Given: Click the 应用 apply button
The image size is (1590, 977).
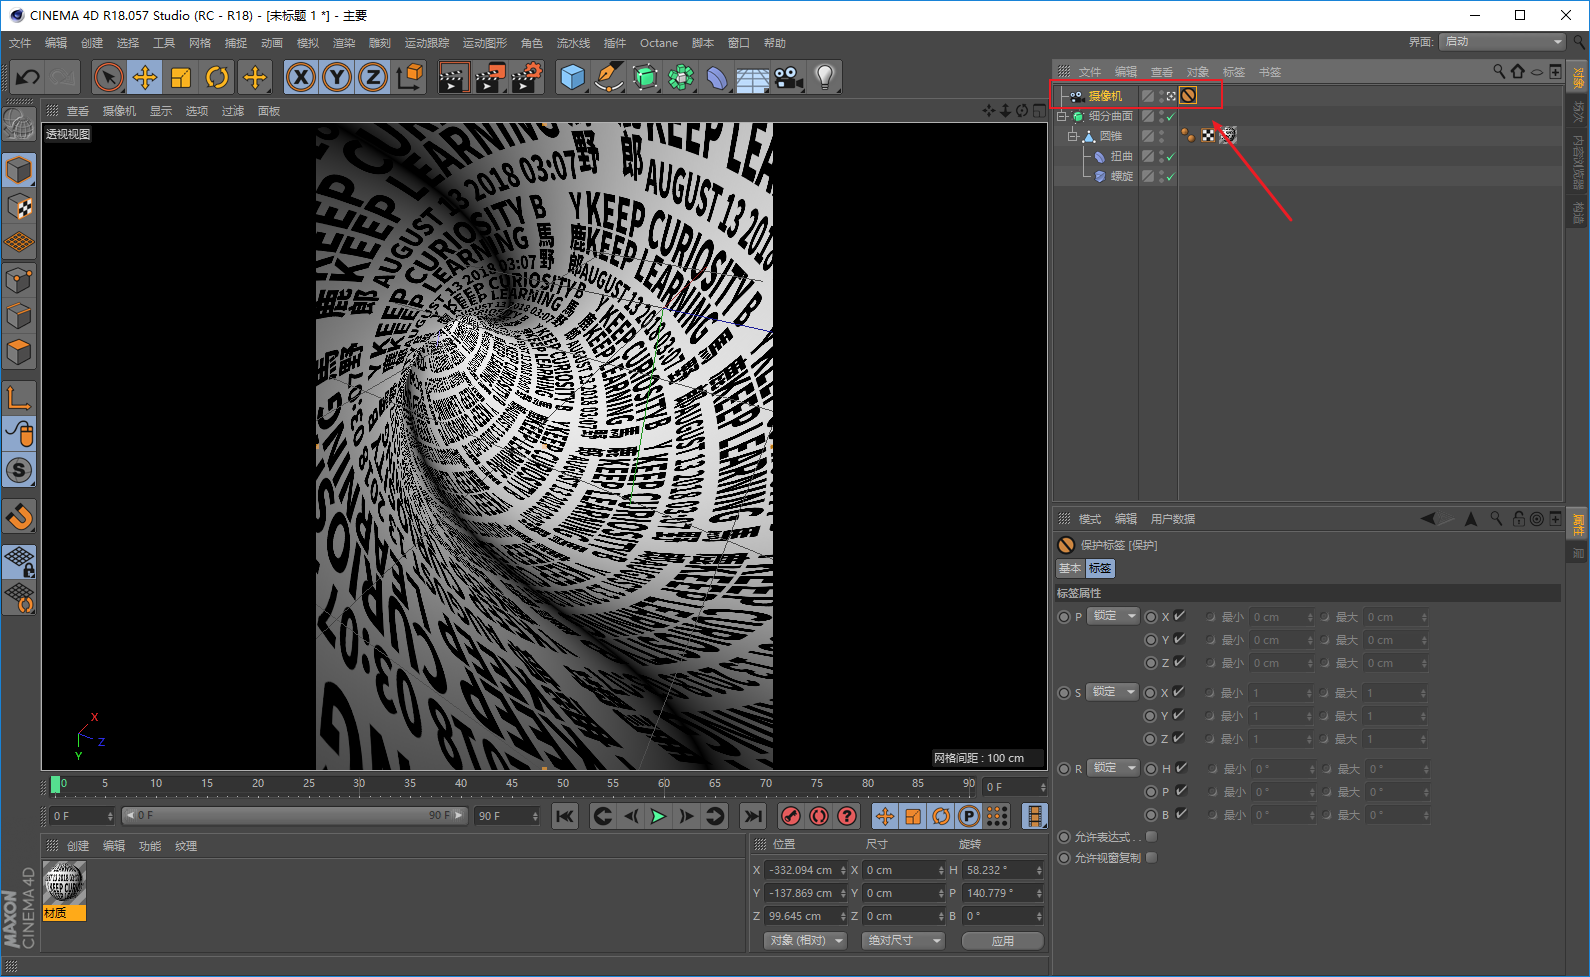Looking at the screenshot, I should (1003, 941).
